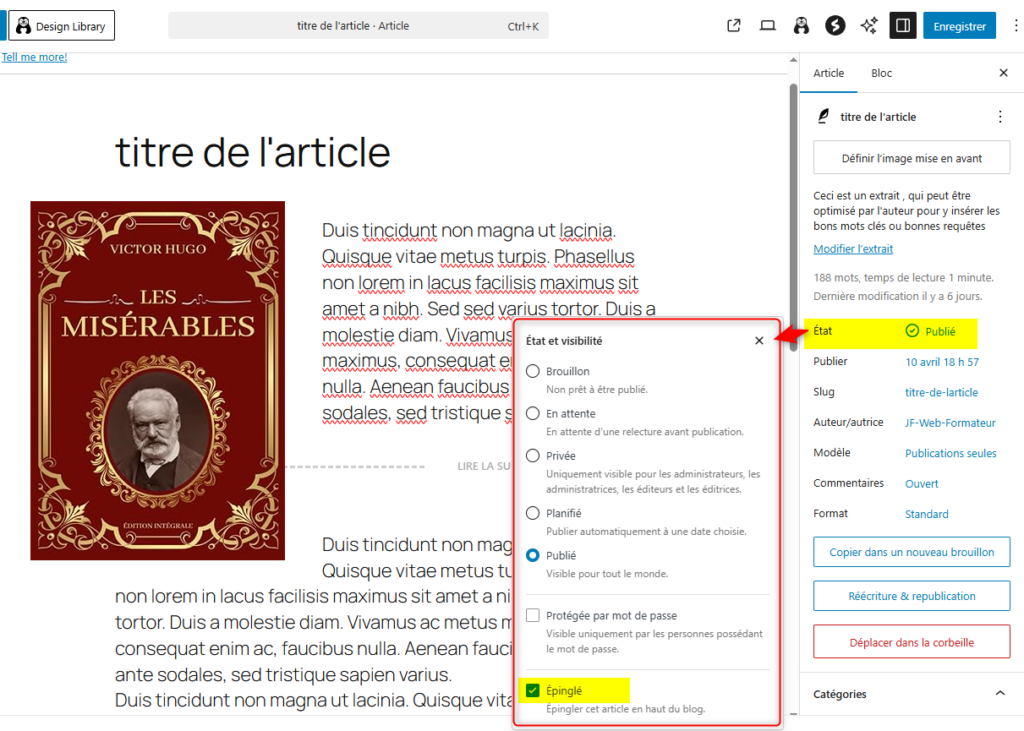Image resolution: width=1024 pixels, height=731 pixels.
Task: Click the editor vertical scrollbar
Action: coord(793,217)
